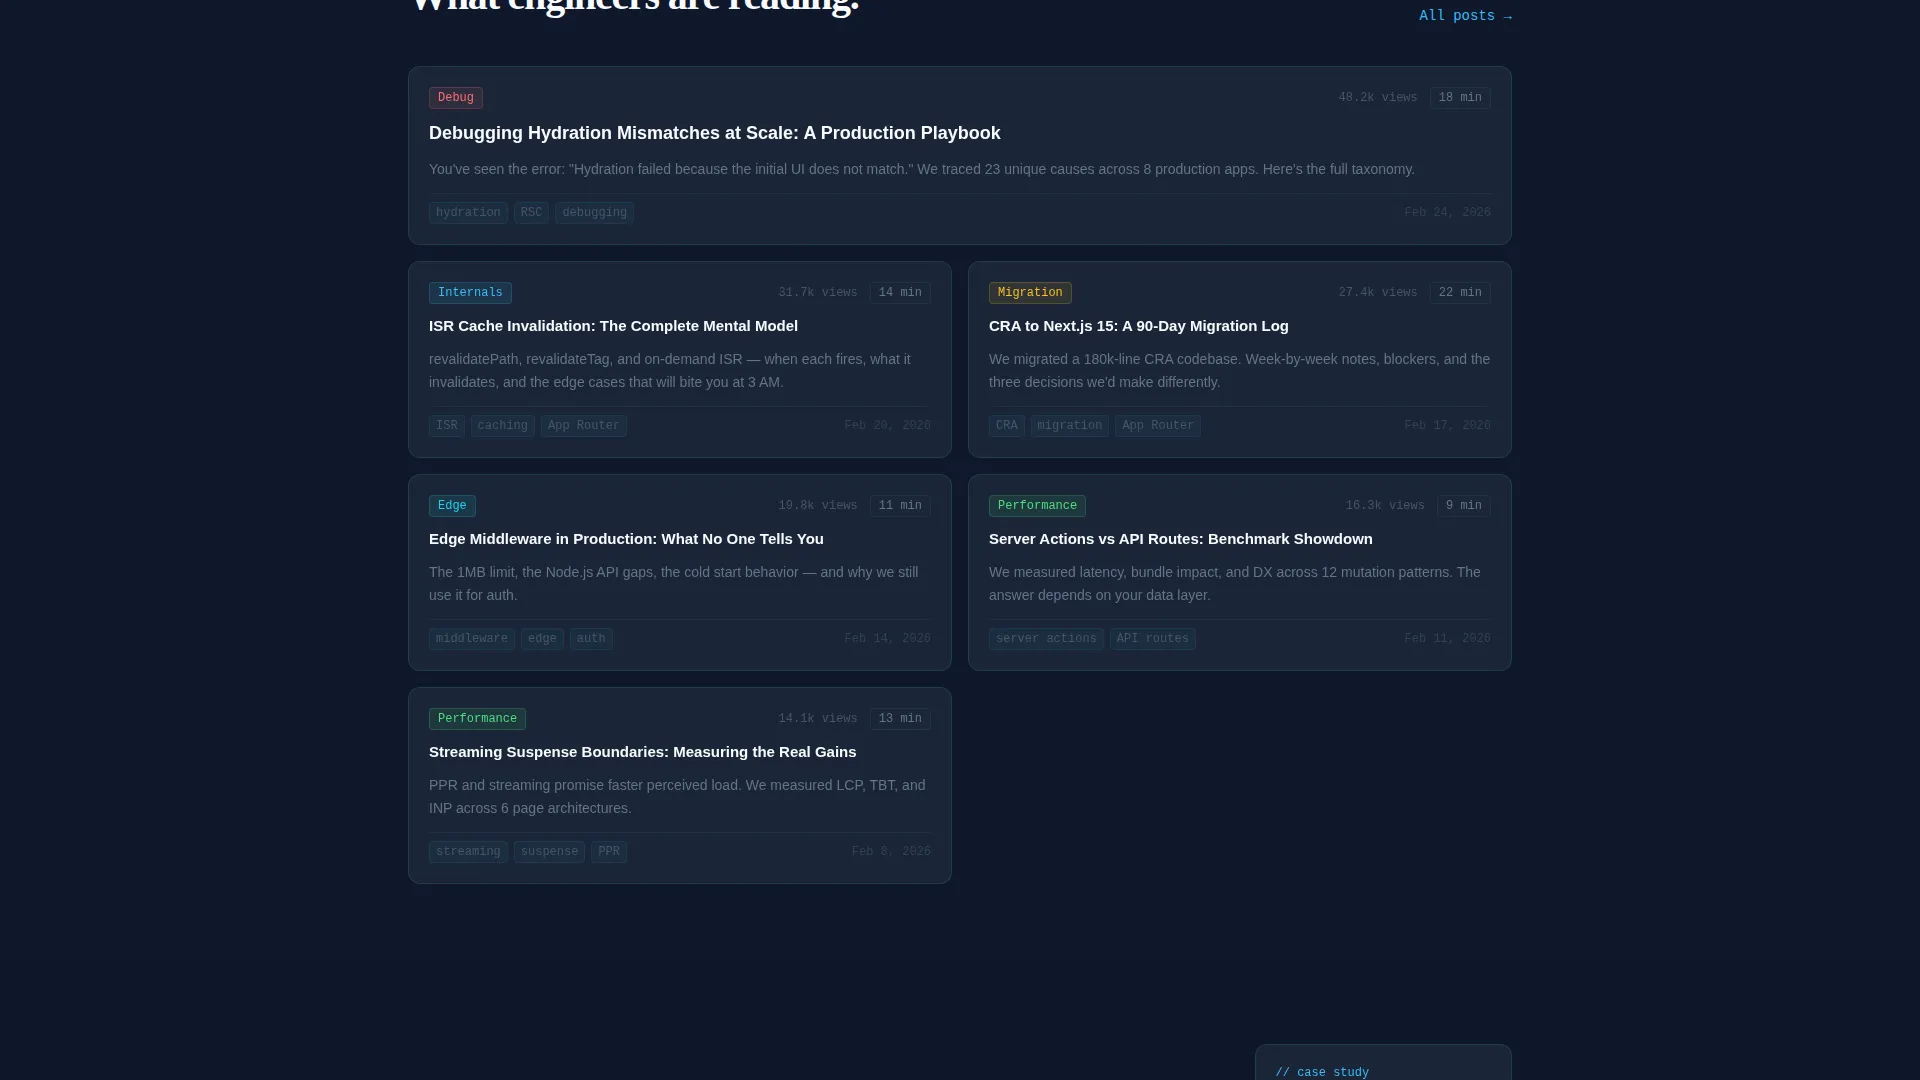
Task: Click the excerpt about 180k-line CRA codebase
Action: [1240, 371]
